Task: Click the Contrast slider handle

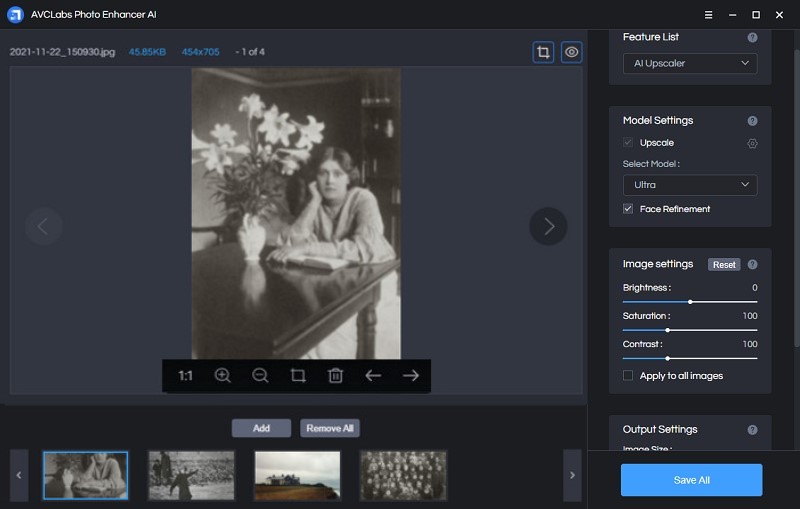Action: 667,358
